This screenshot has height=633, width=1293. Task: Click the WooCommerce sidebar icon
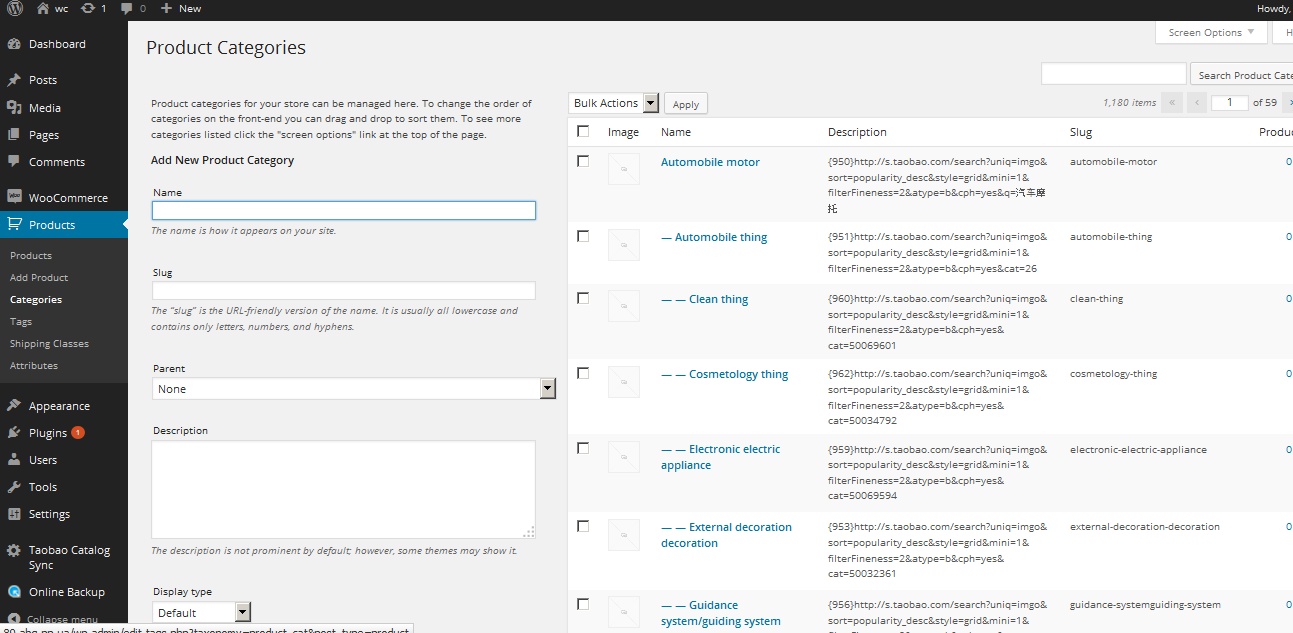click(x=14, y=198)
